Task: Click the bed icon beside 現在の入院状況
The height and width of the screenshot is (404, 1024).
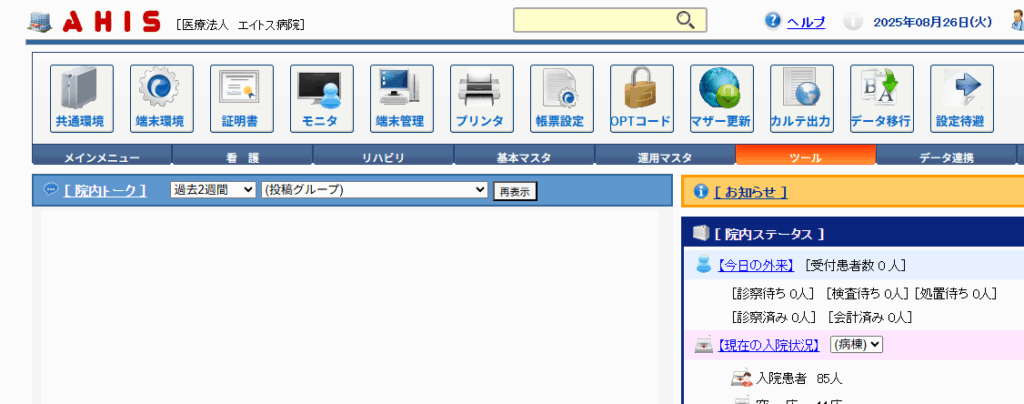Action: 703,345
